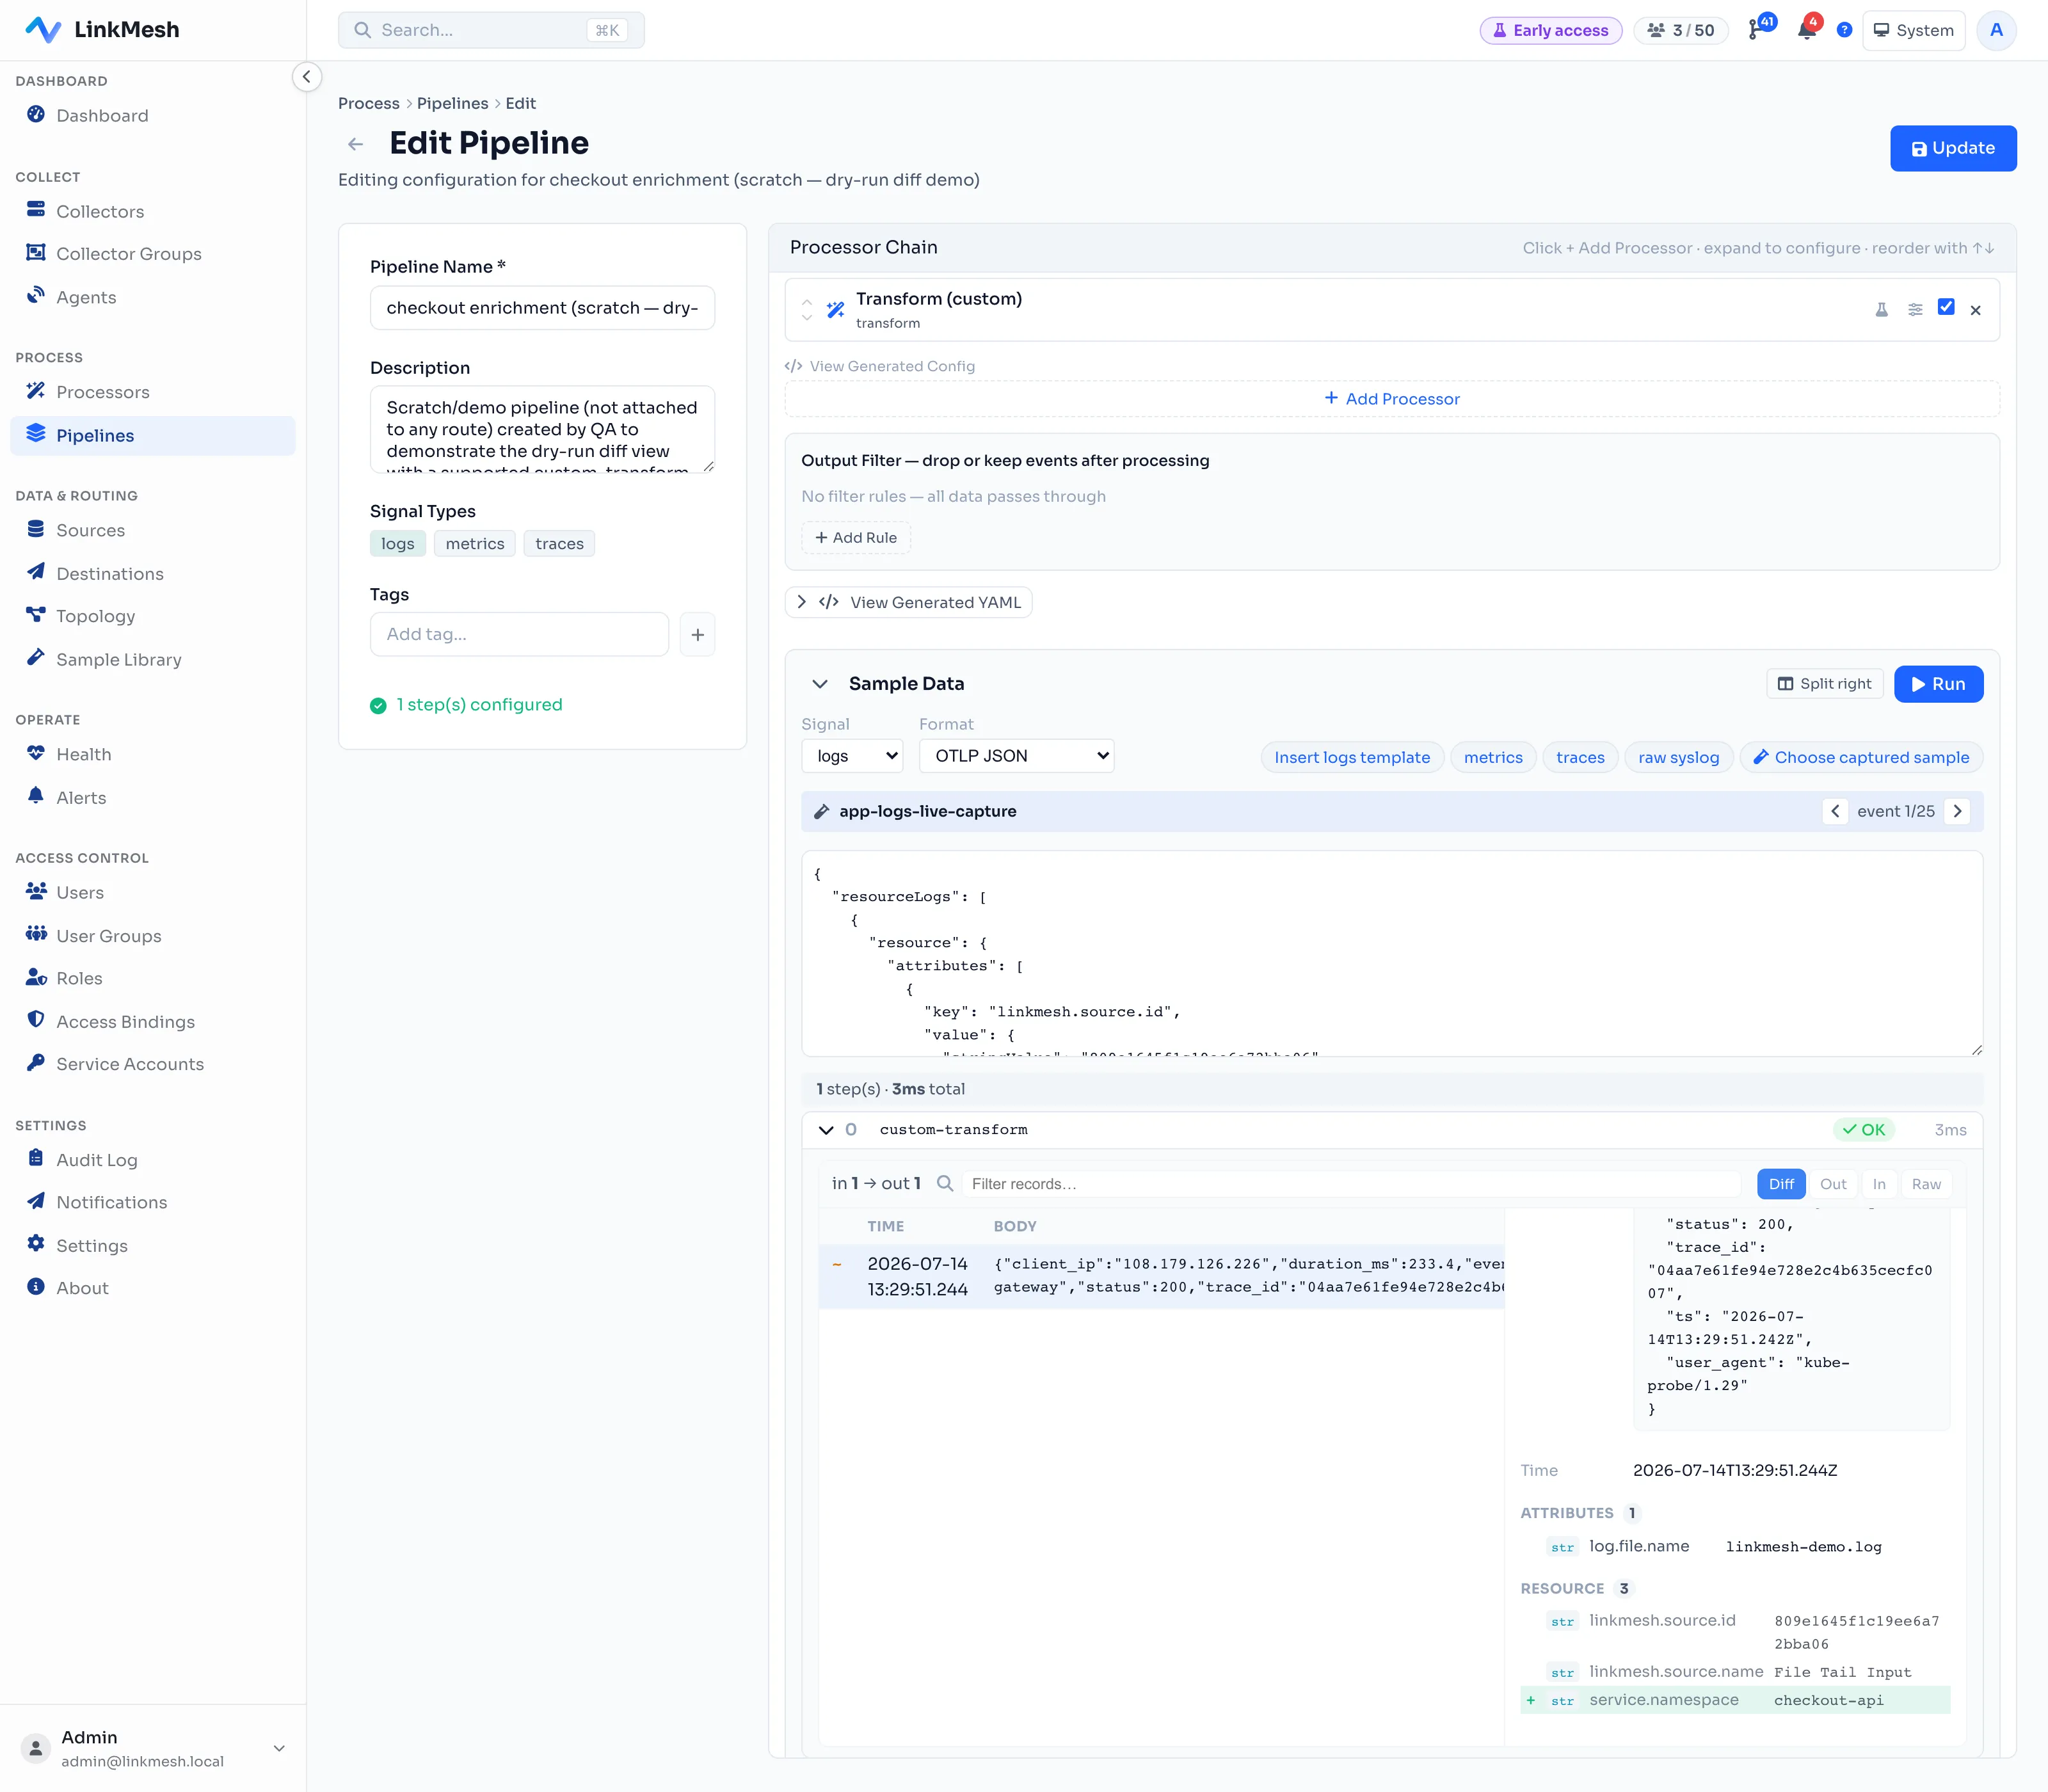Toggle the metrics signal type

475,543
